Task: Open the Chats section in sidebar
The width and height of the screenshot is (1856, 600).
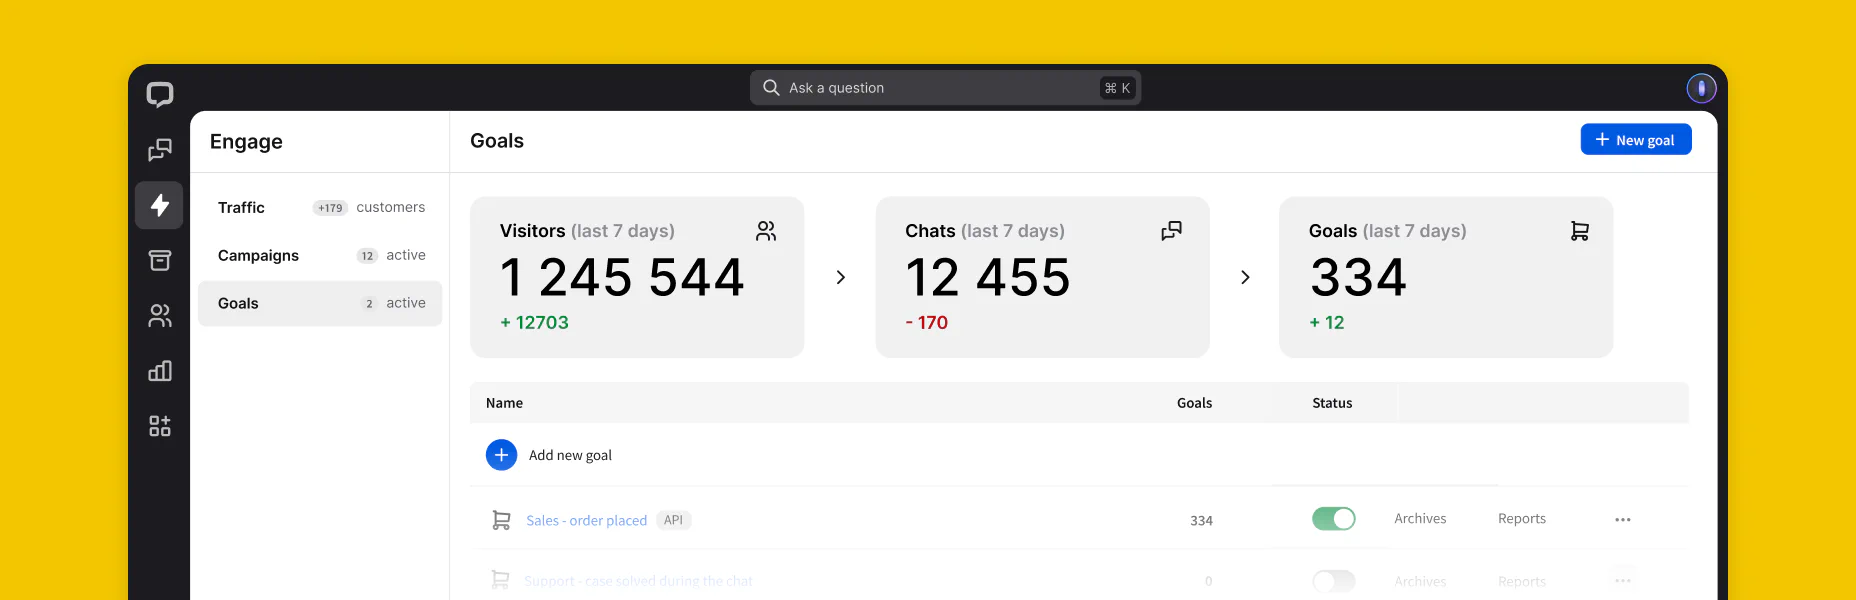Action: [x=160, y=150]
